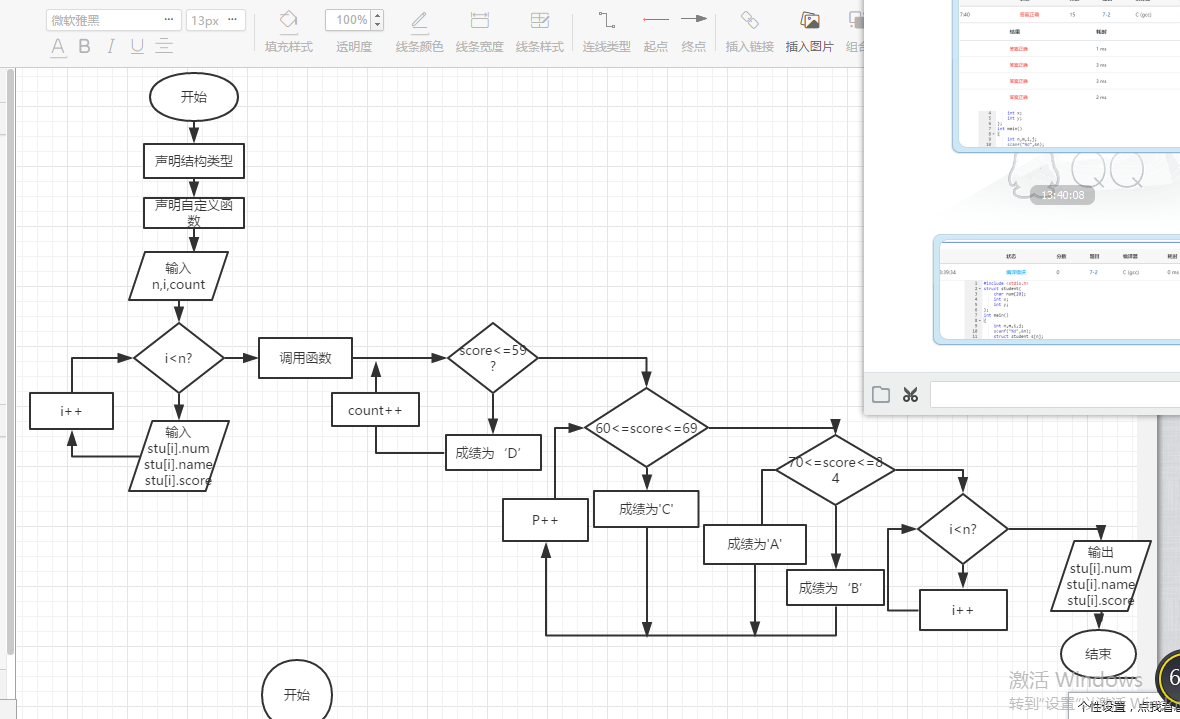Viewport: 1180px width, 719px height.
Task: Select the 输出 stu[i].num parallelogram
Action: (1100, 576)
